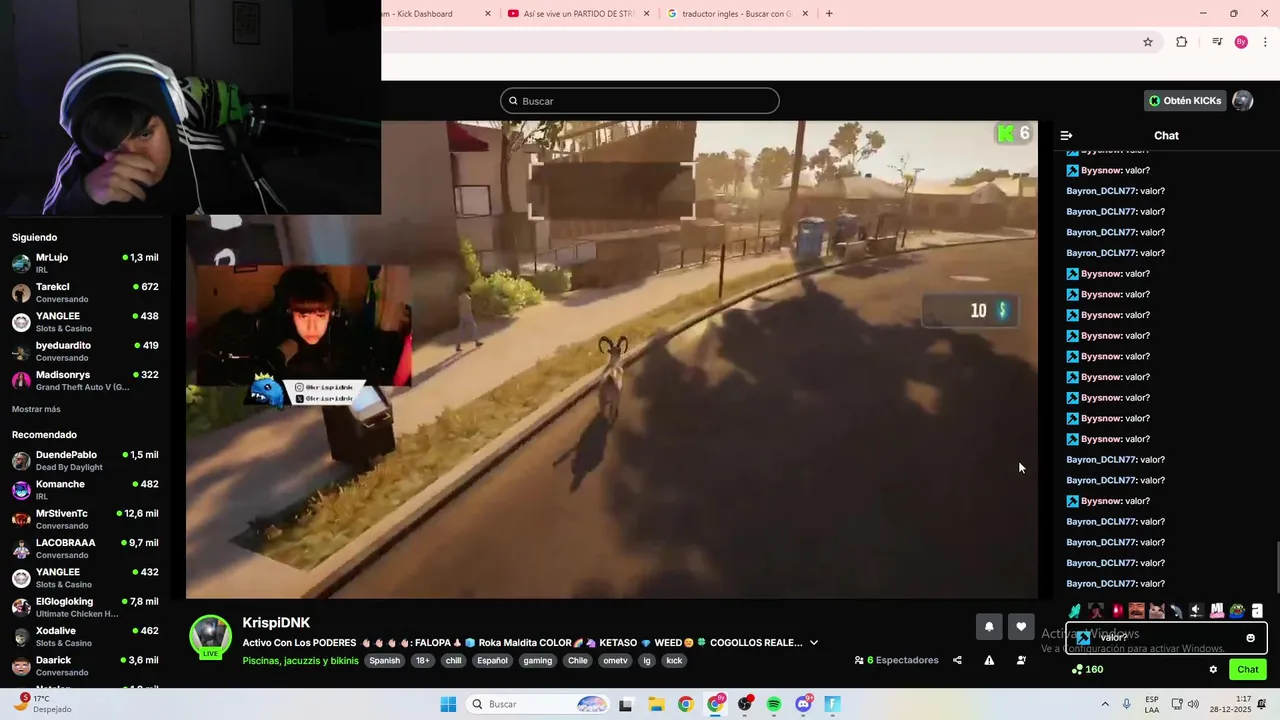Open the media controls icon in Chrome toolbar
Screen dimensions: 1280x720
coord(1217,42)
